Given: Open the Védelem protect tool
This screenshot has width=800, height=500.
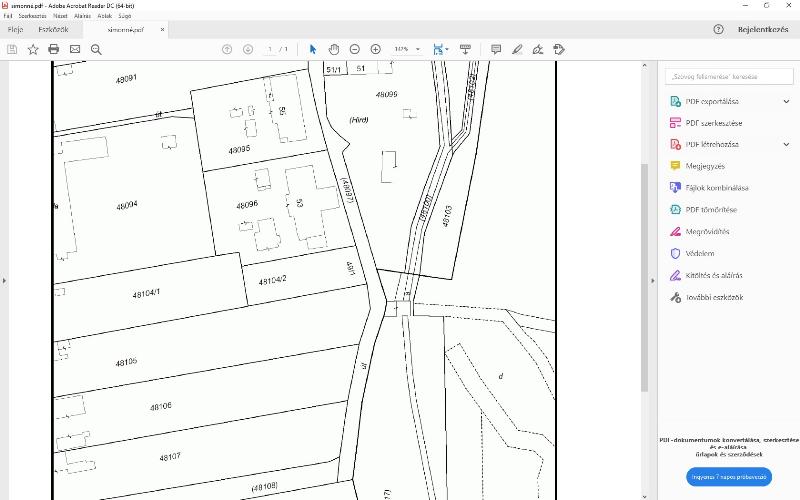Looking at the screenshot, I should pyautogui.click(x=699, y=253).
